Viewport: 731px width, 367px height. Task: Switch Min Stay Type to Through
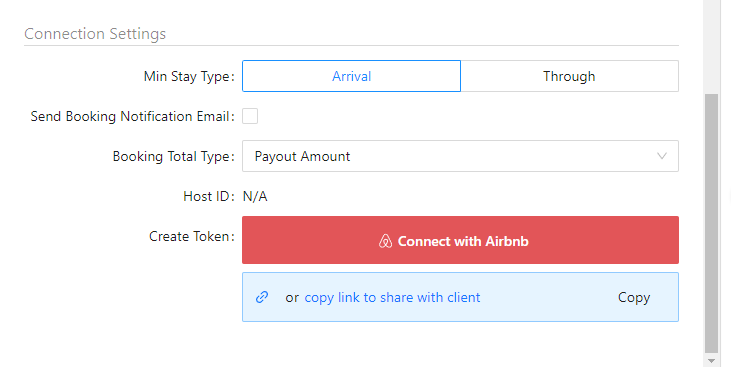[x=569, y=76]
